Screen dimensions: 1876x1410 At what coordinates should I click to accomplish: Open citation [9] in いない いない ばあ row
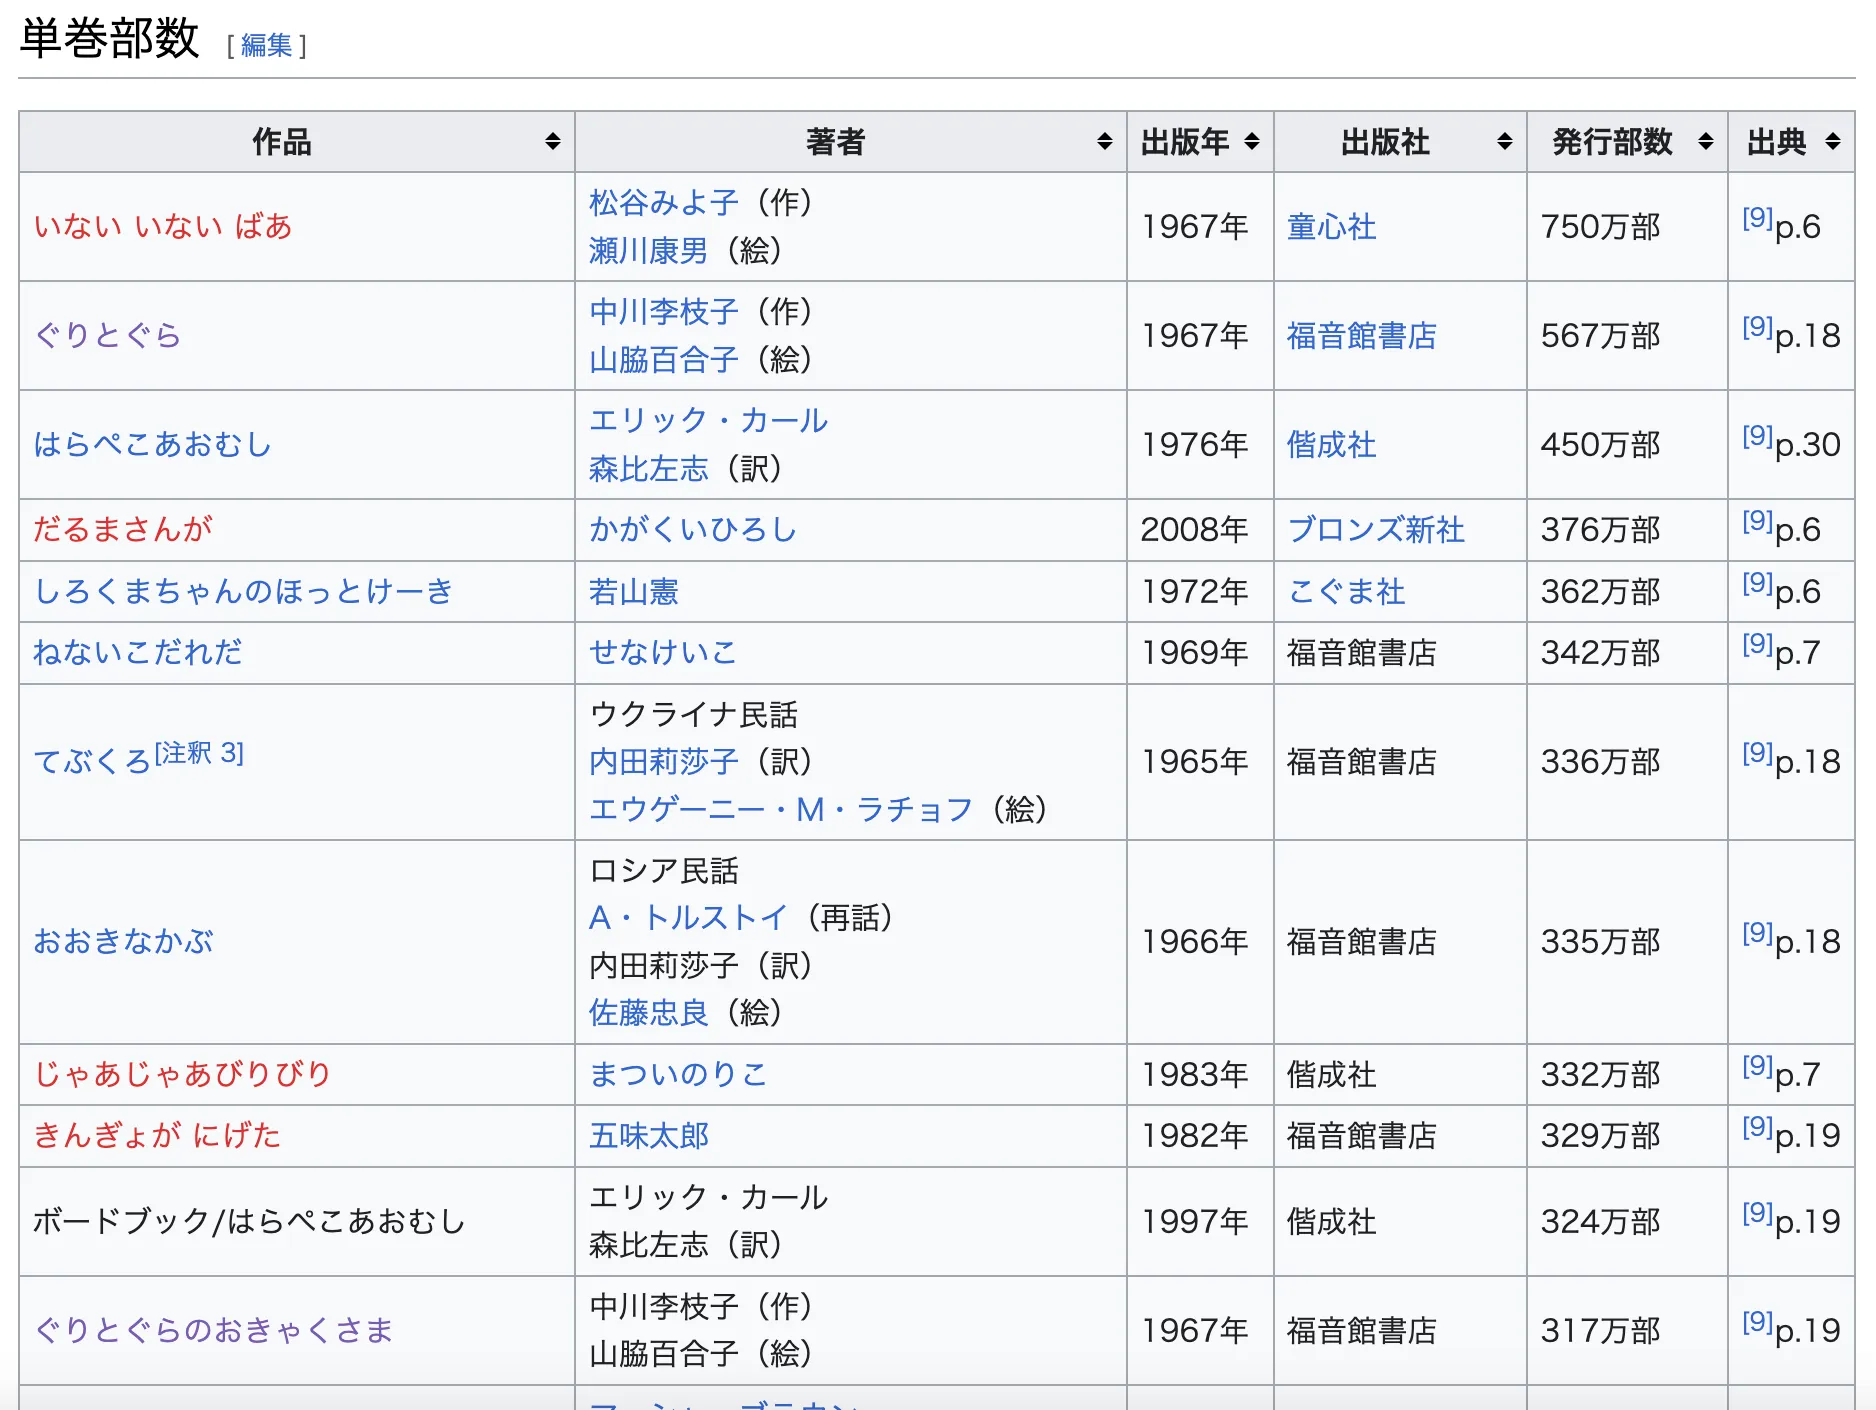(x=1756, y=218)
